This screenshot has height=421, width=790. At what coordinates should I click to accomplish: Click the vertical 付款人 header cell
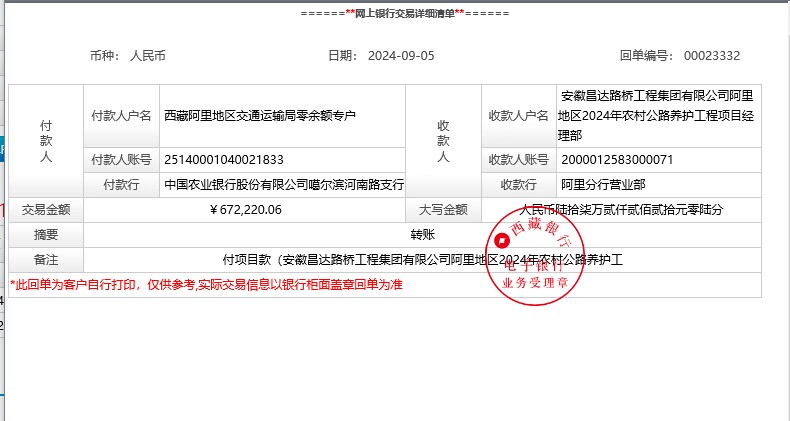(46, 142)
